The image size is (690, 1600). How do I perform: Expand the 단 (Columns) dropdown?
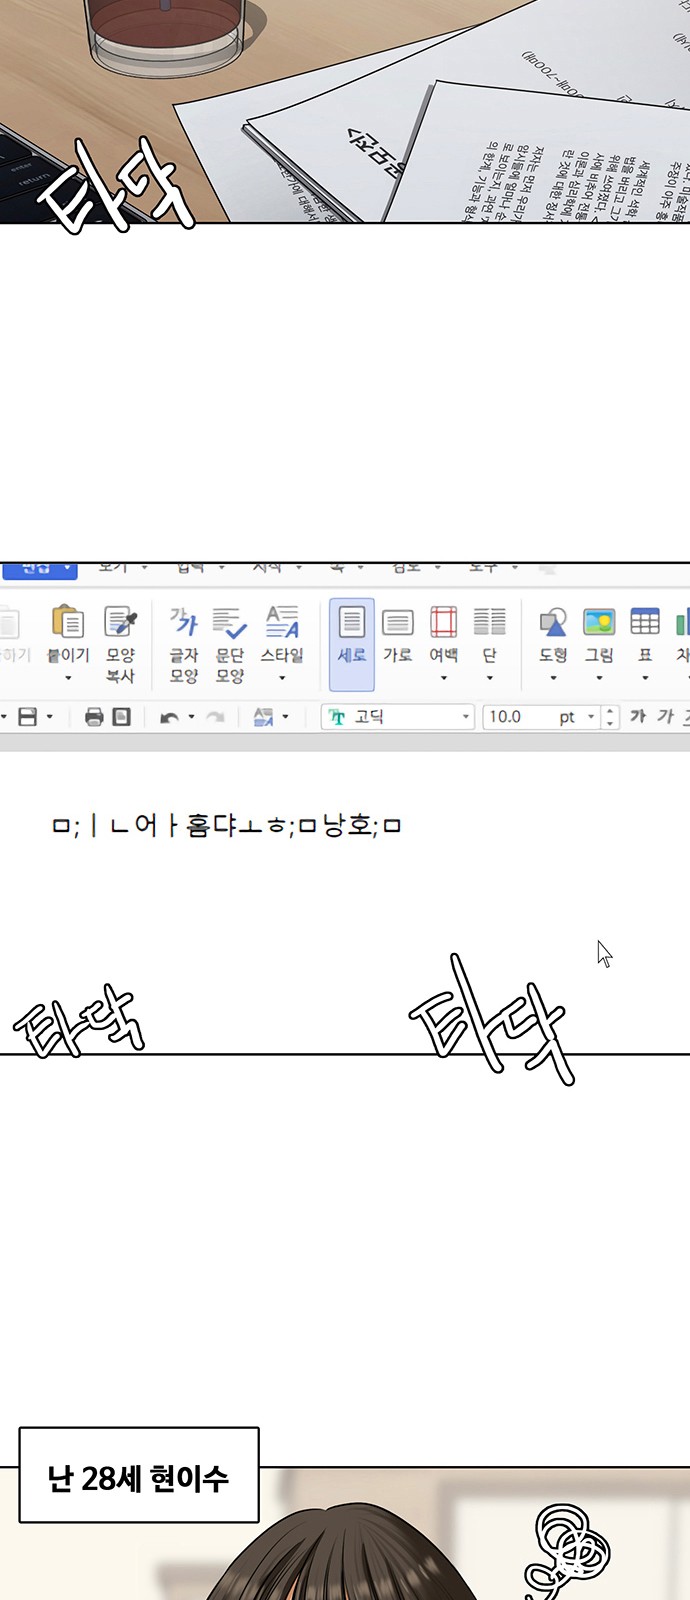coord(490,677)
